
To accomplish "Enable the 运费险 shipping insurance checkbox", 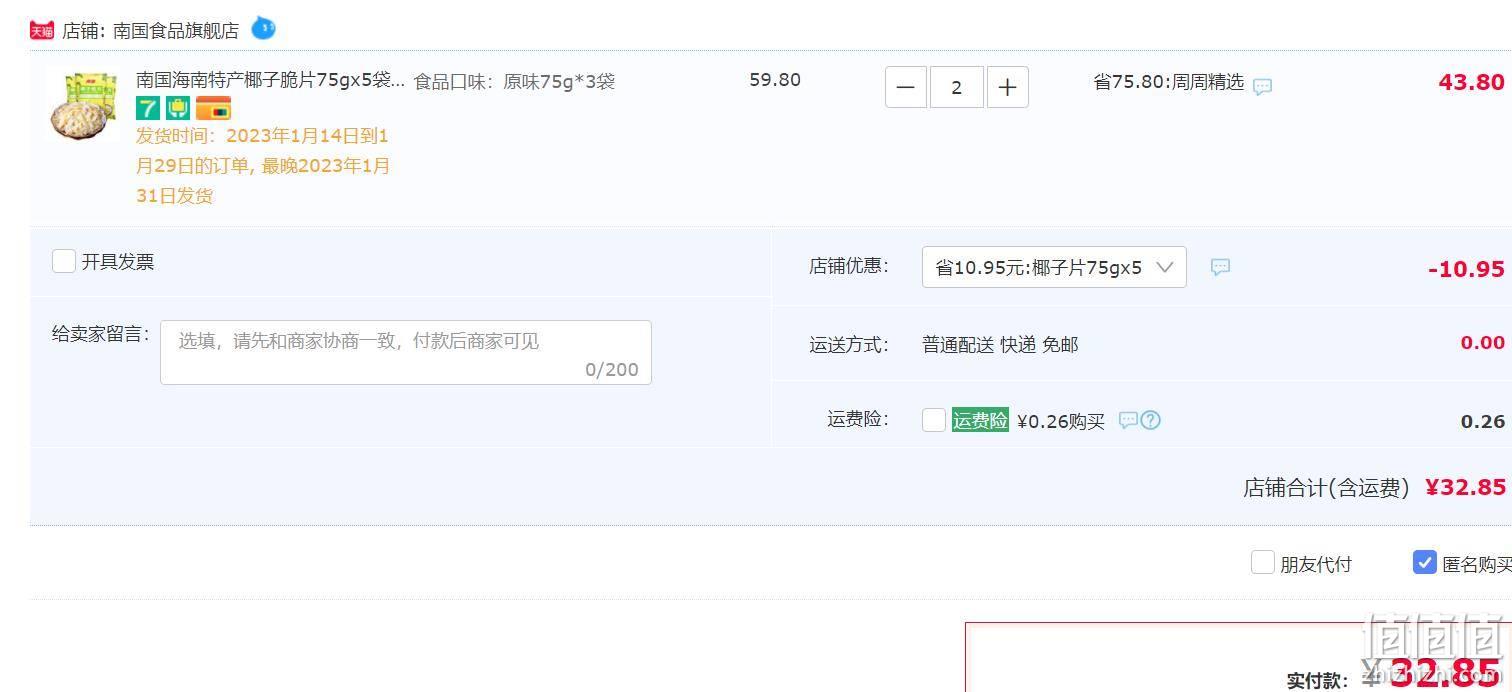I will (934, 420).
